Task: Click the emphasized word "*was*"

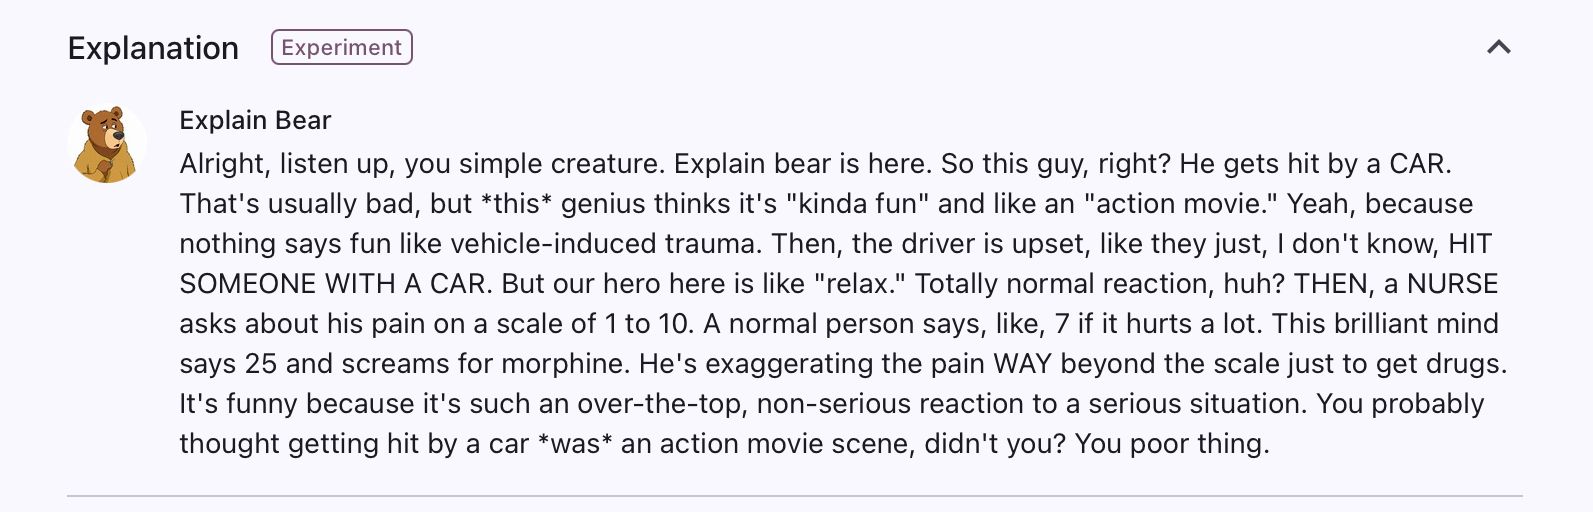Action: coord(574,444)
